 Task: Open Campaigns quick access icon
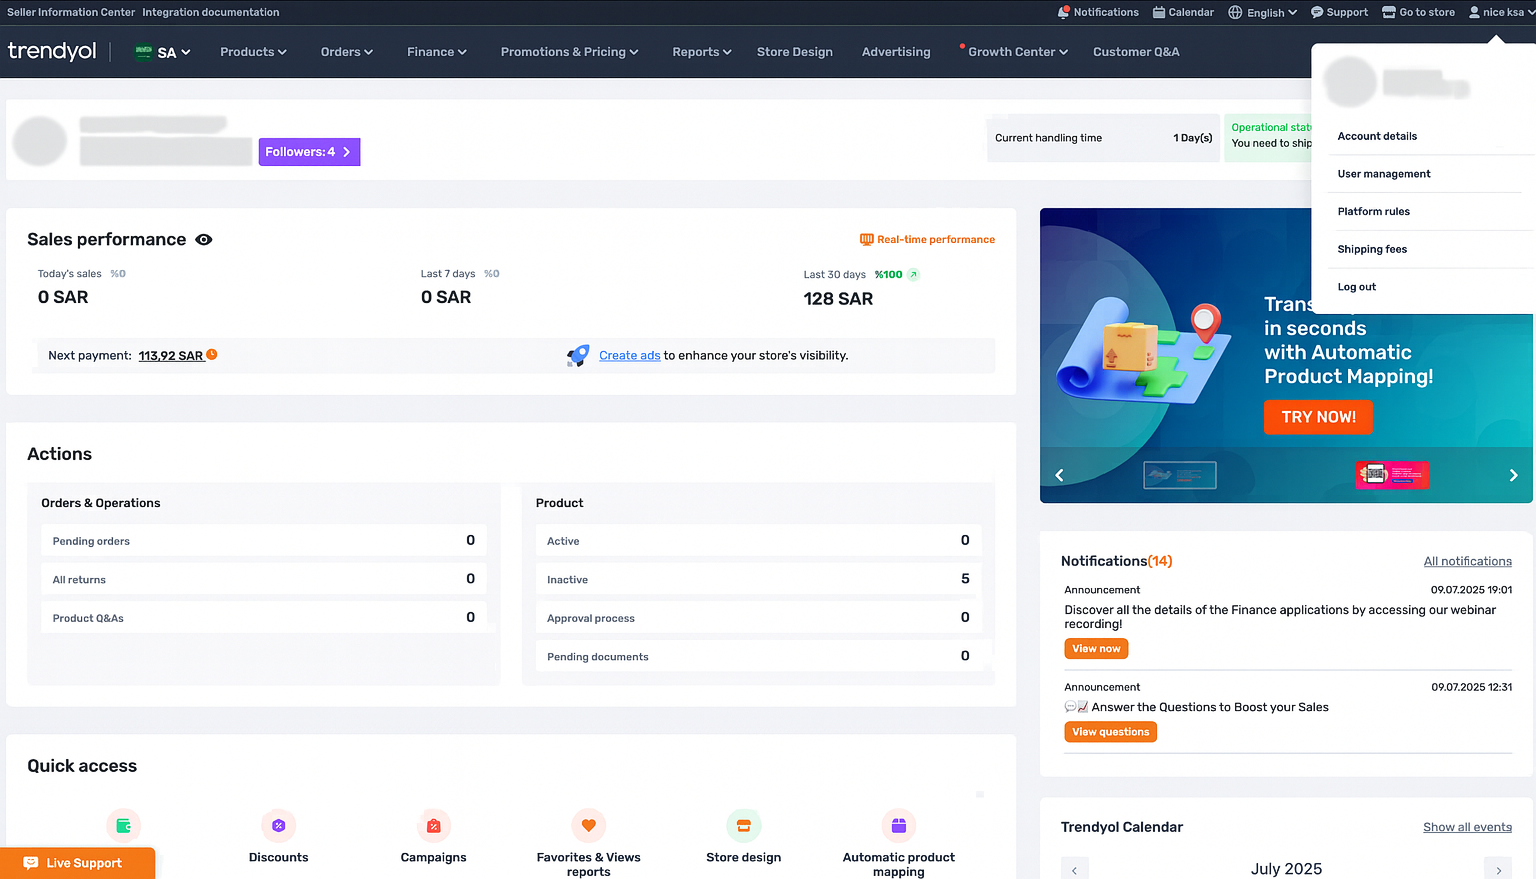[433, 826]
